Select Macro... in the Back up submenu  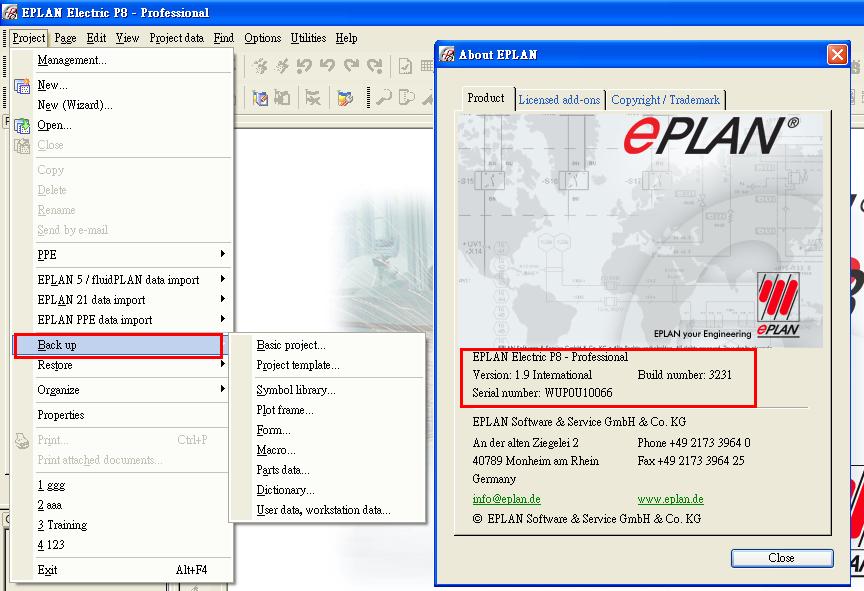[327, 450]
